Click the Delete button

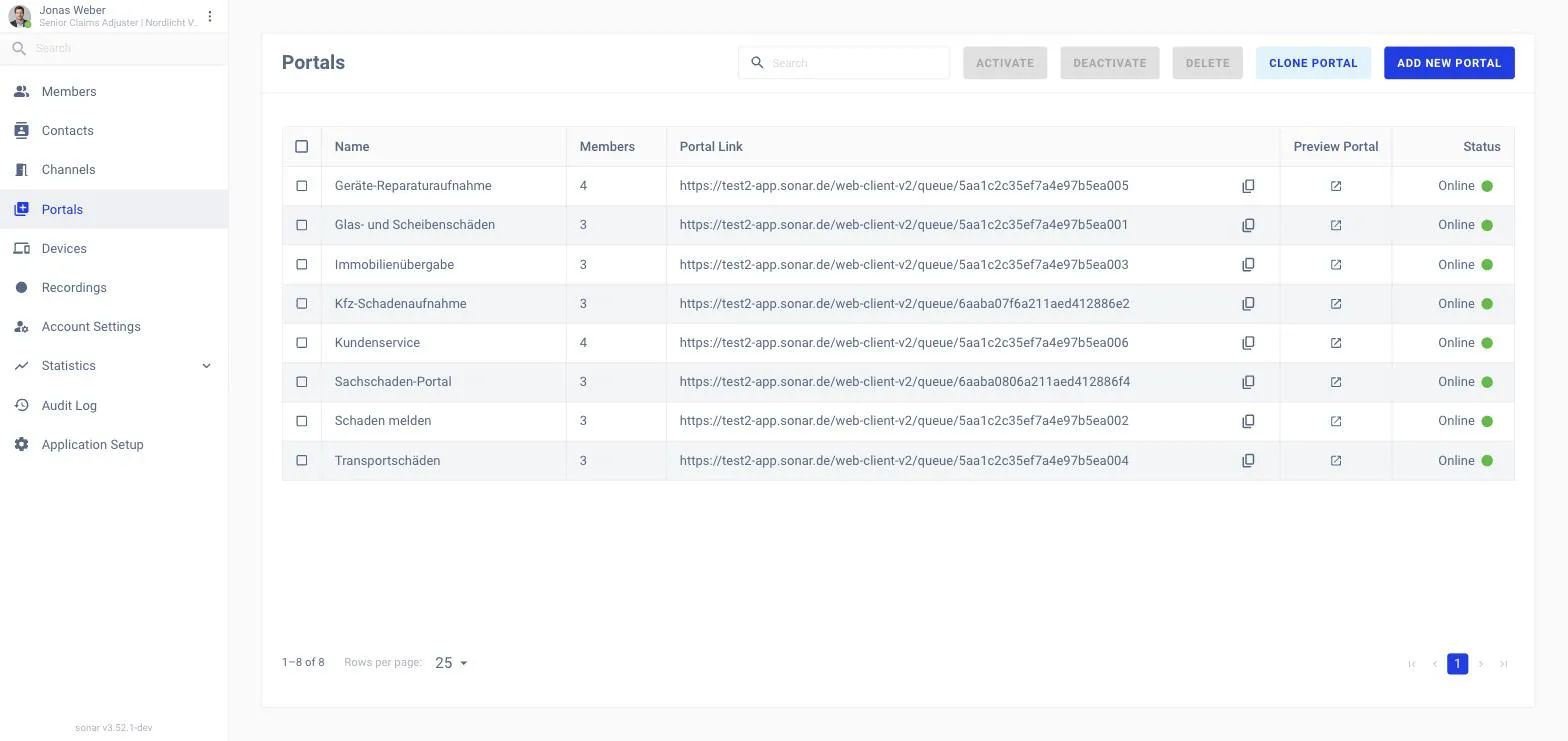pyautogui.click(x=1207, y=63)
